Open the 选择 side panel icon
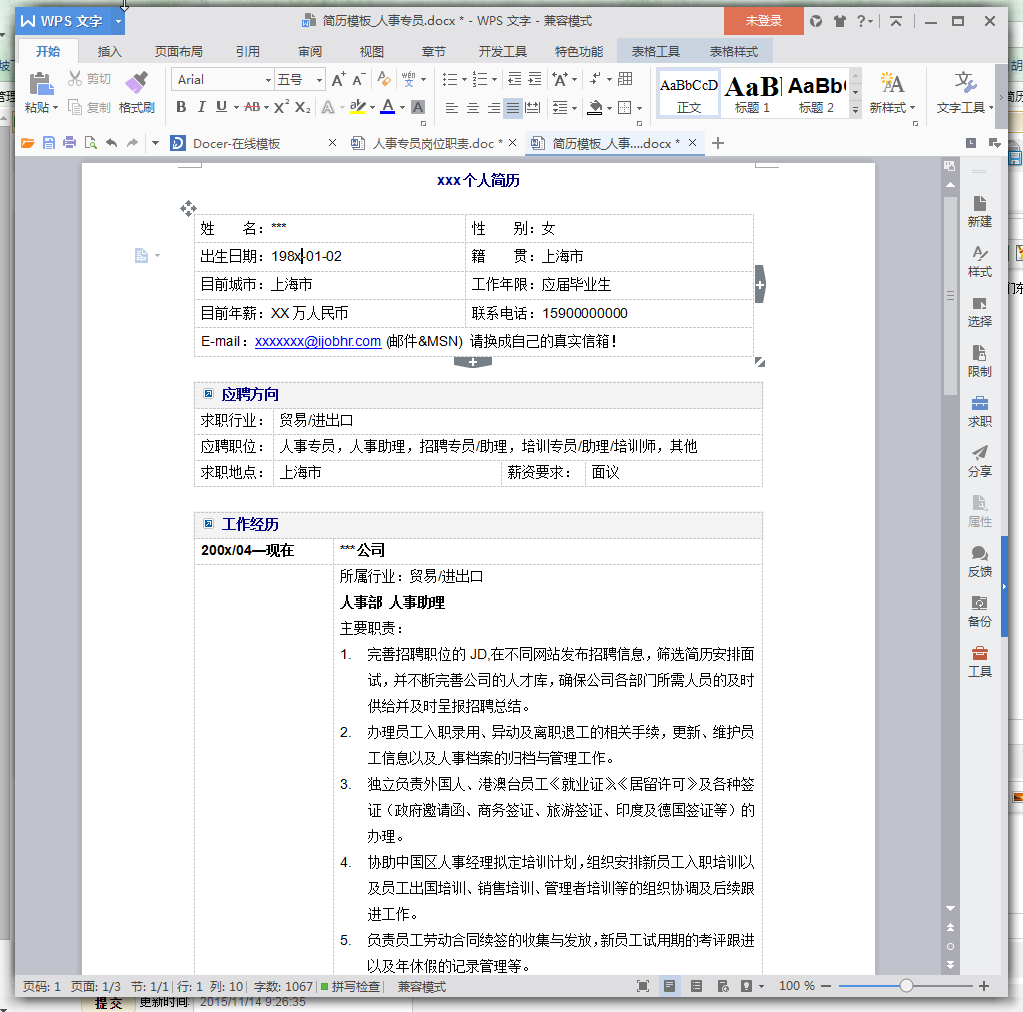Viewport: 1023px width, 1012px height. [979, 312]
